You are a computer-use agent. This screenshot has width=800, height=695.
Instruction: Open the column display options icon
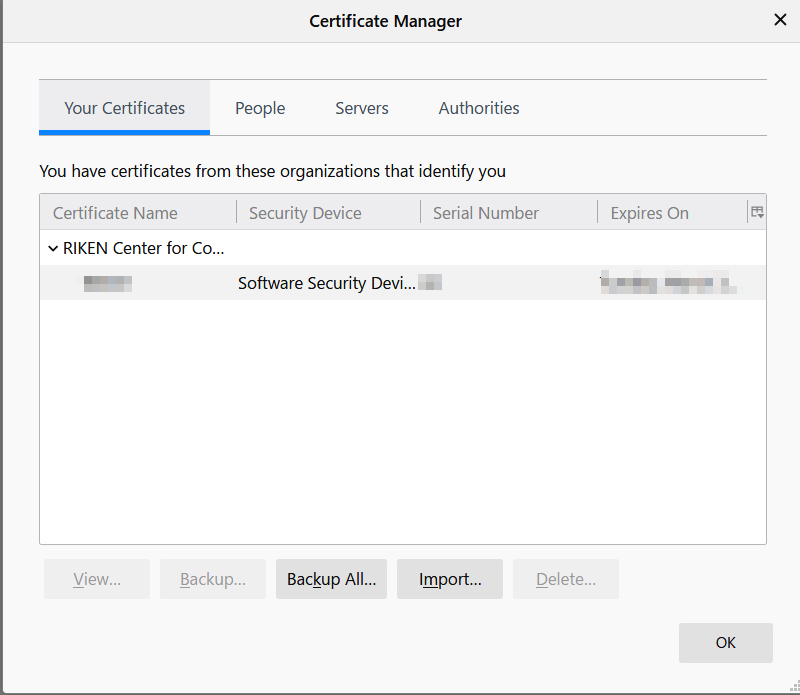click(x=757, y=211)
